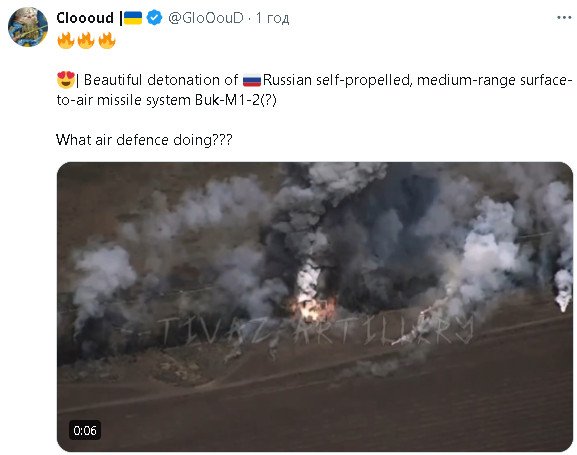Click the 0:06 video duration badge

(85, 430)
